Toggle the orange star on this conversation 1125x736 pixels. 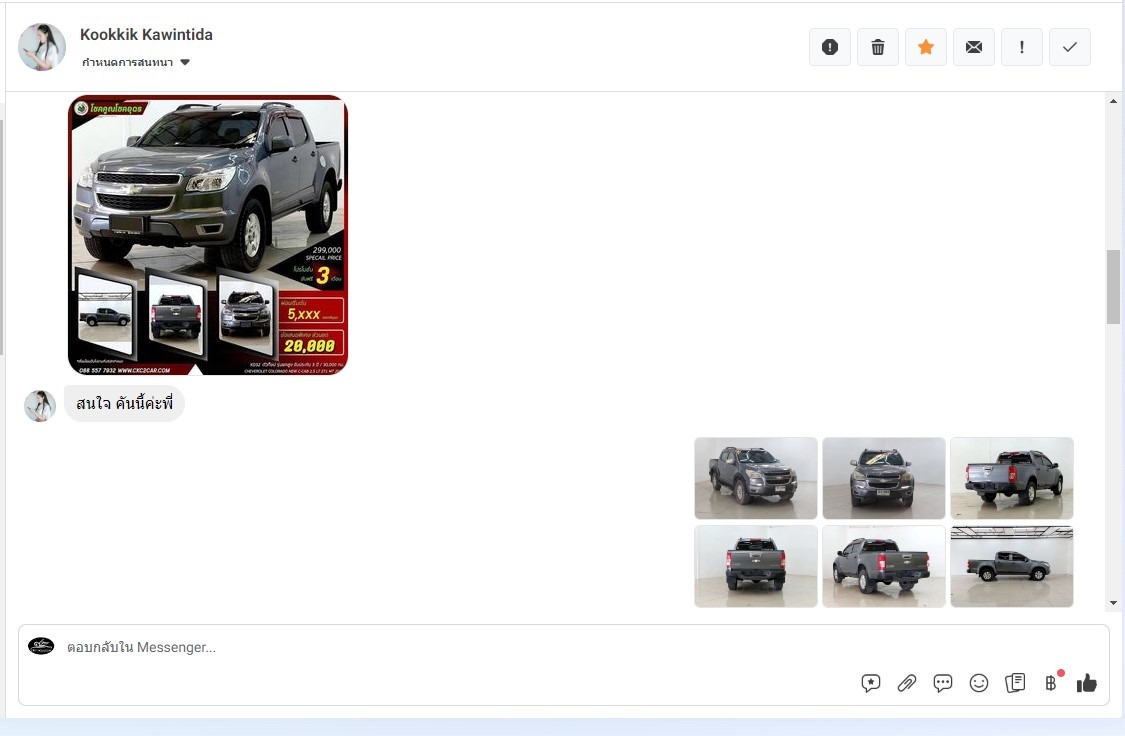point(926,47)
